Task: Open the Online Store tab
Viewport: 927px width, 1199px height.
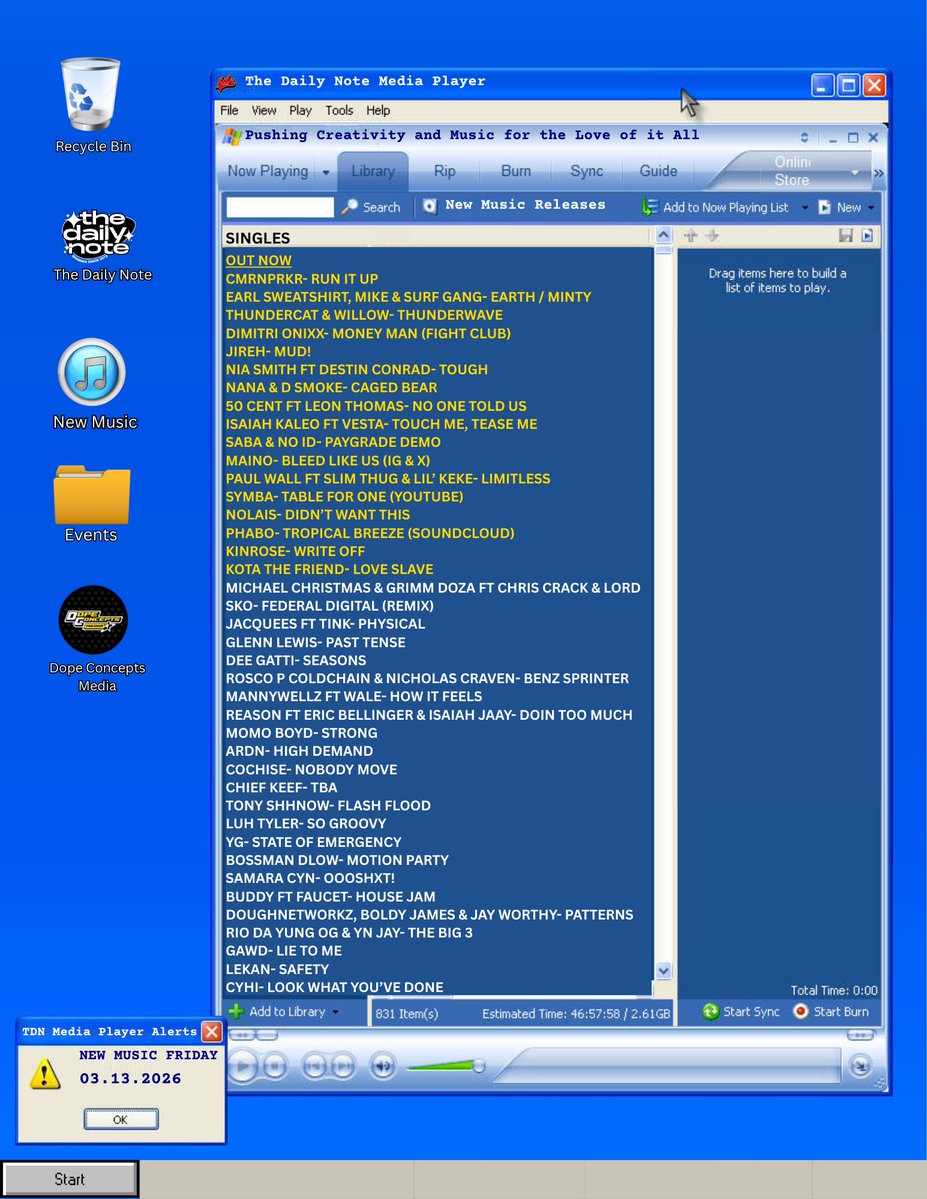Action: (x=792, y=171)
